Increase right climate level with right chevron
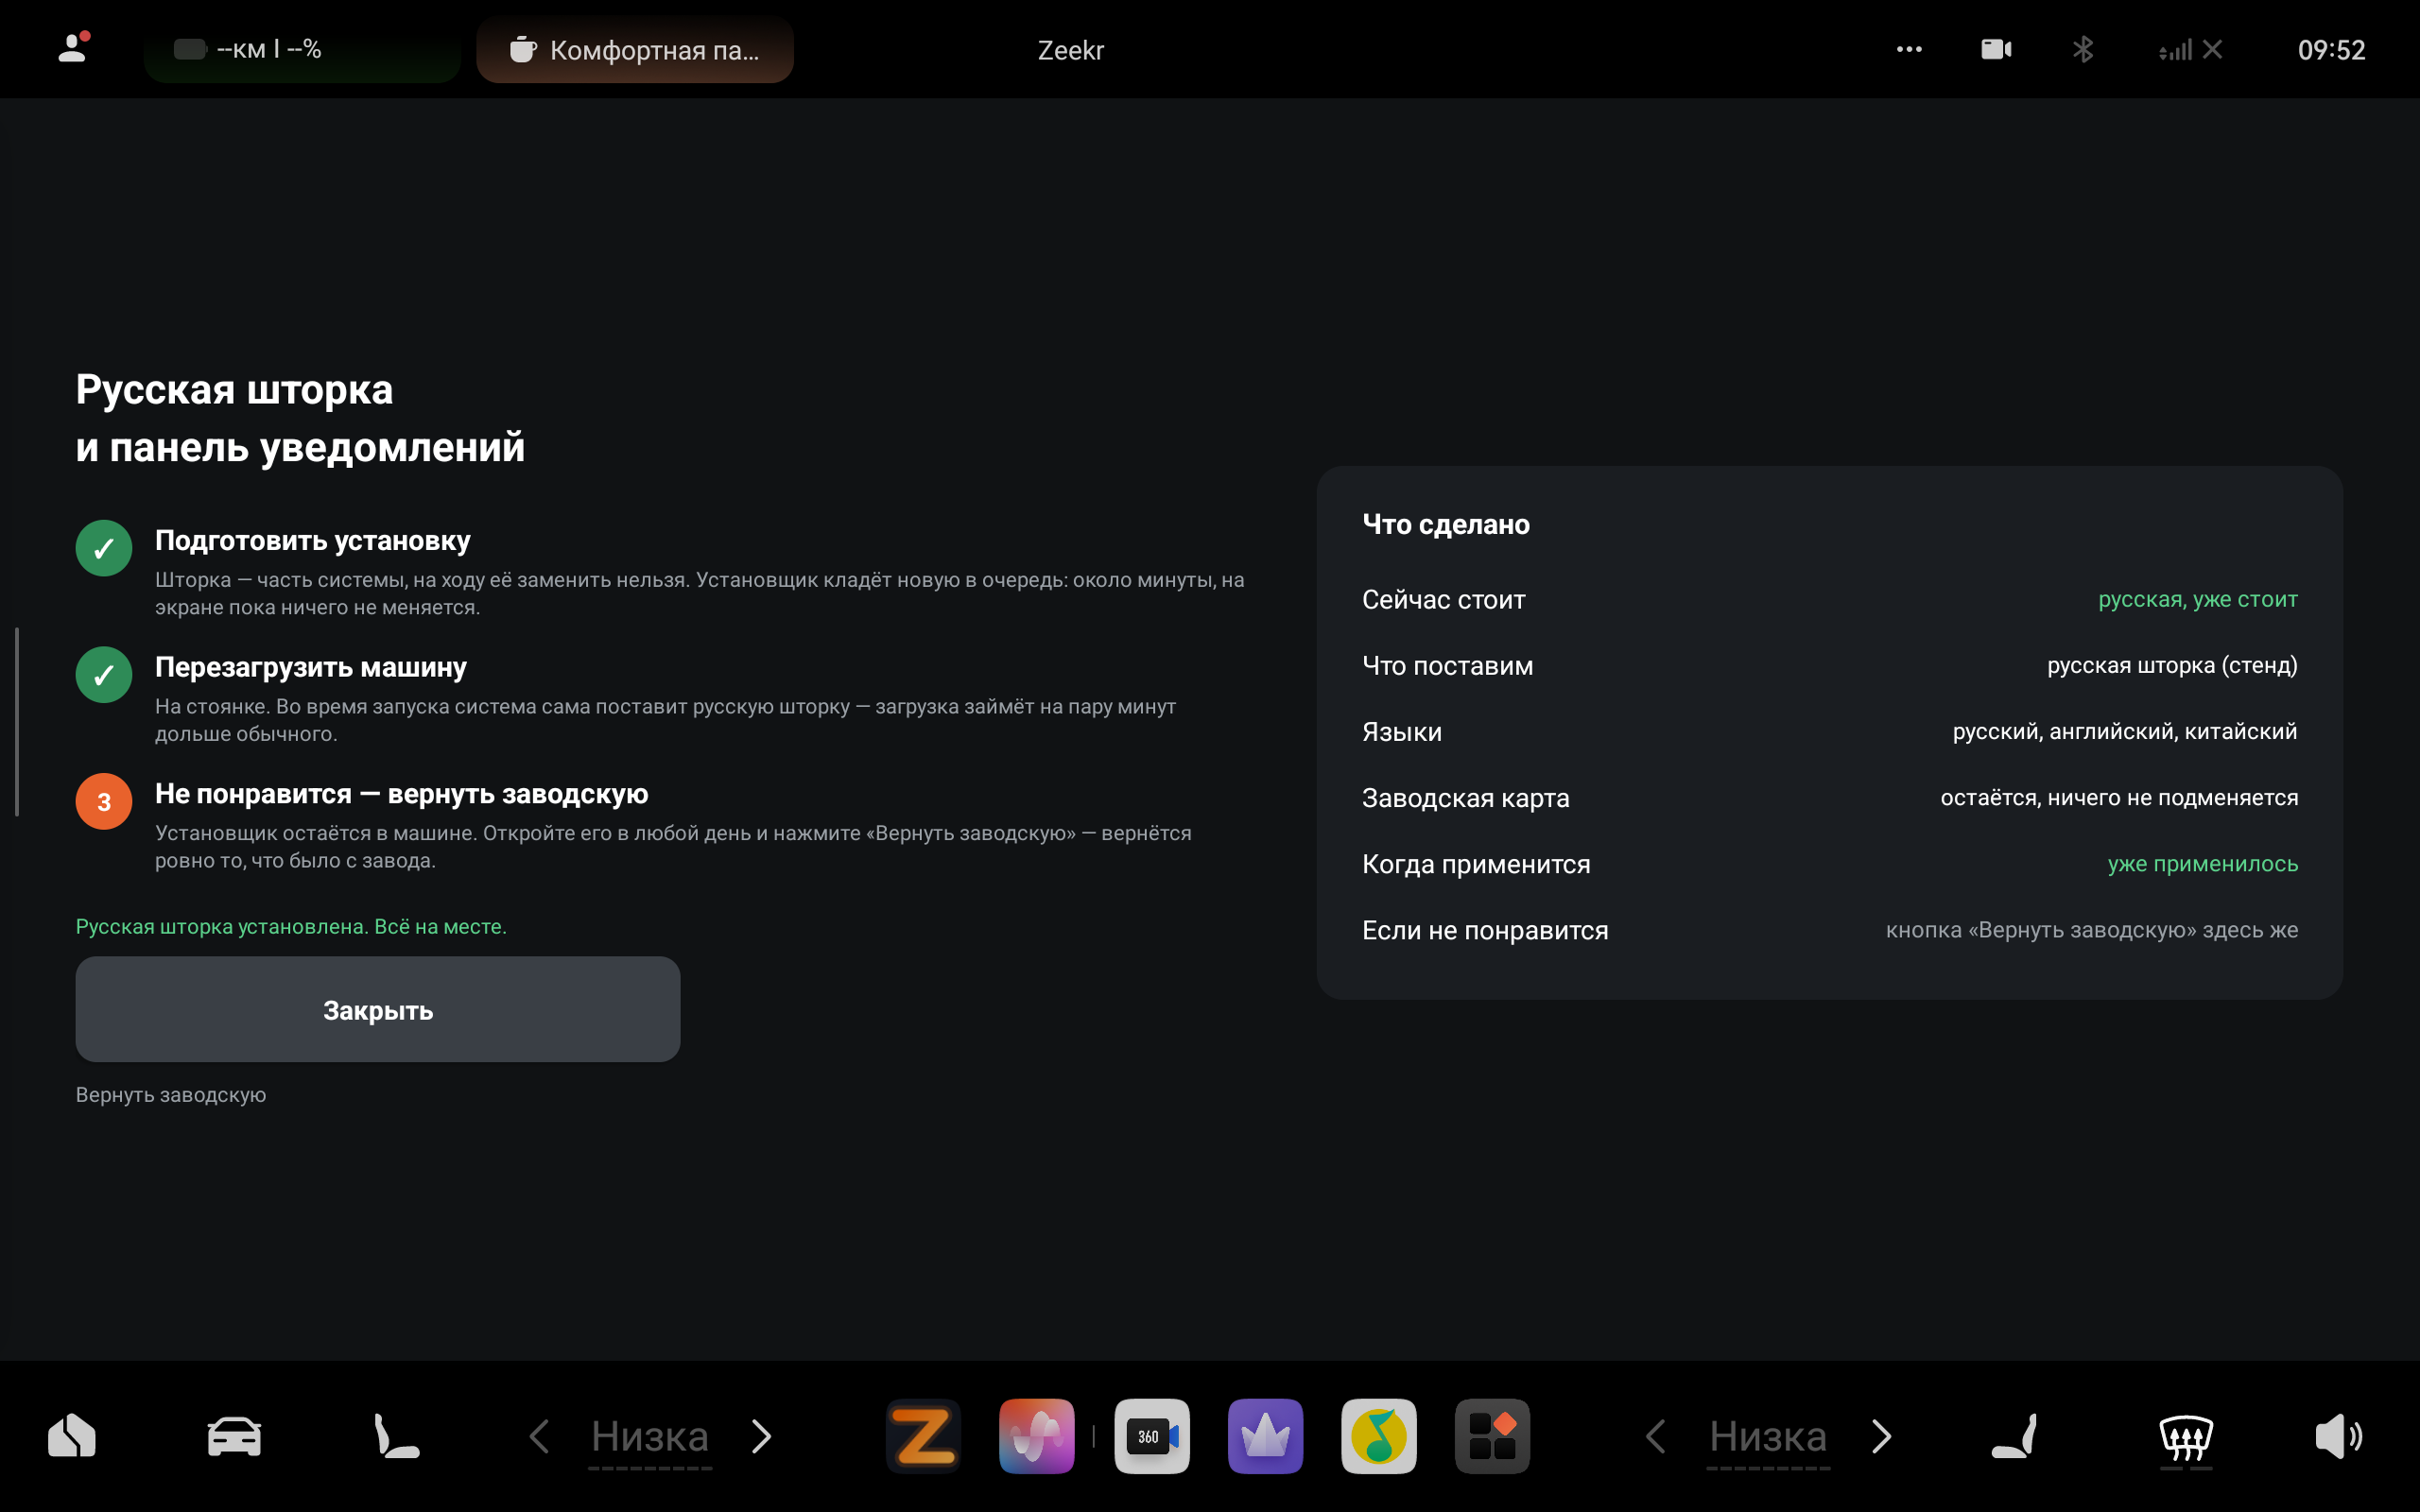The image size is (2420, 1512). pos(1881,1436)
